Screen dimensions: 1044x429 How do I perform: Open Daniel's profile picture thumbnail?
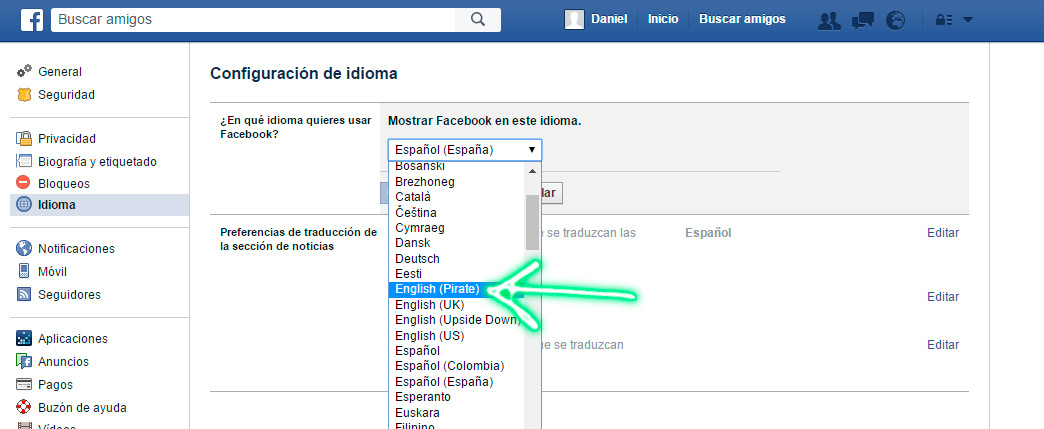coord(574,20)
